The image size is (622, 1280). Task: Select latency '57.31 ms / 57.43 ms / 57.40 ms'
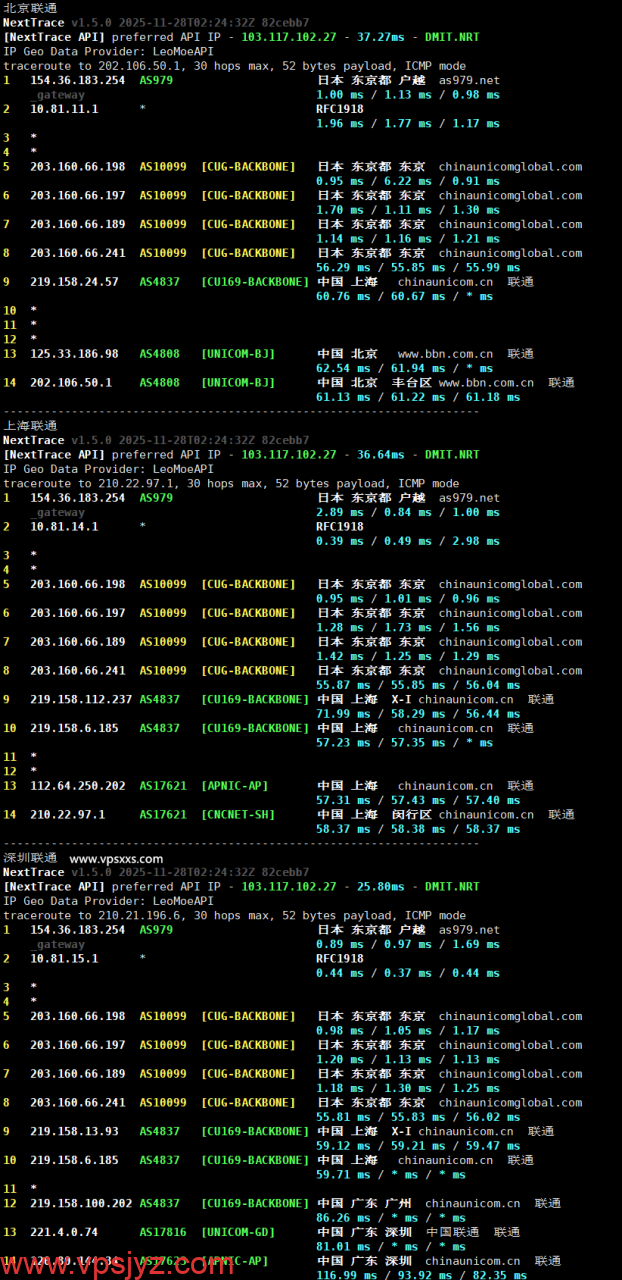(418, 800)
